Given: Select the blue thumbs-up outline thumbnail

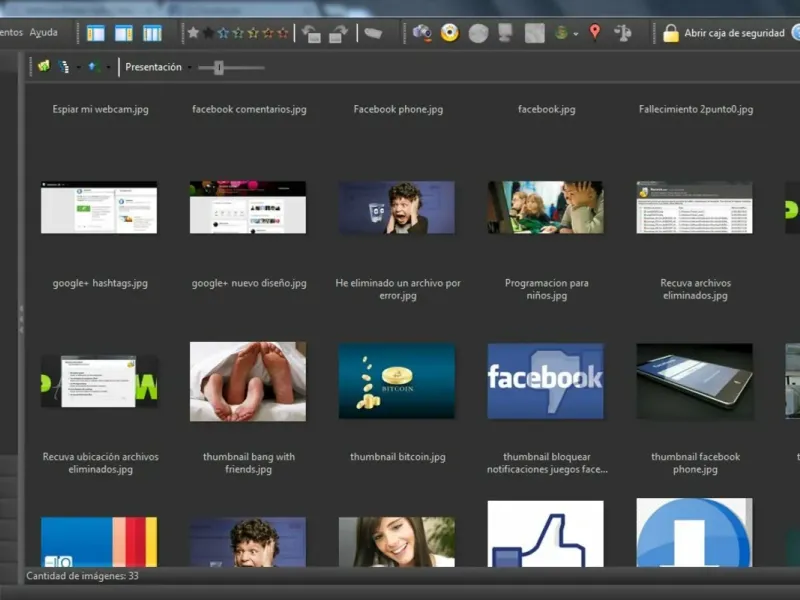Looking at the screenshot, I should click(545, 534).
